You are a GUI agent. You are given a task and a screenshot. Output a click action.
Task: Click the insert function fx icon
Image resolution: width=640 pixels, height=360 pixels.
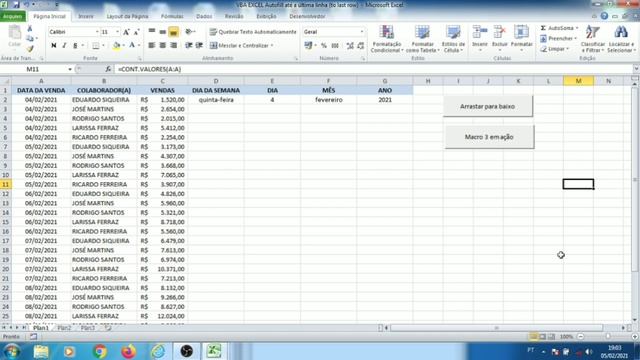[x=108, y=69]
